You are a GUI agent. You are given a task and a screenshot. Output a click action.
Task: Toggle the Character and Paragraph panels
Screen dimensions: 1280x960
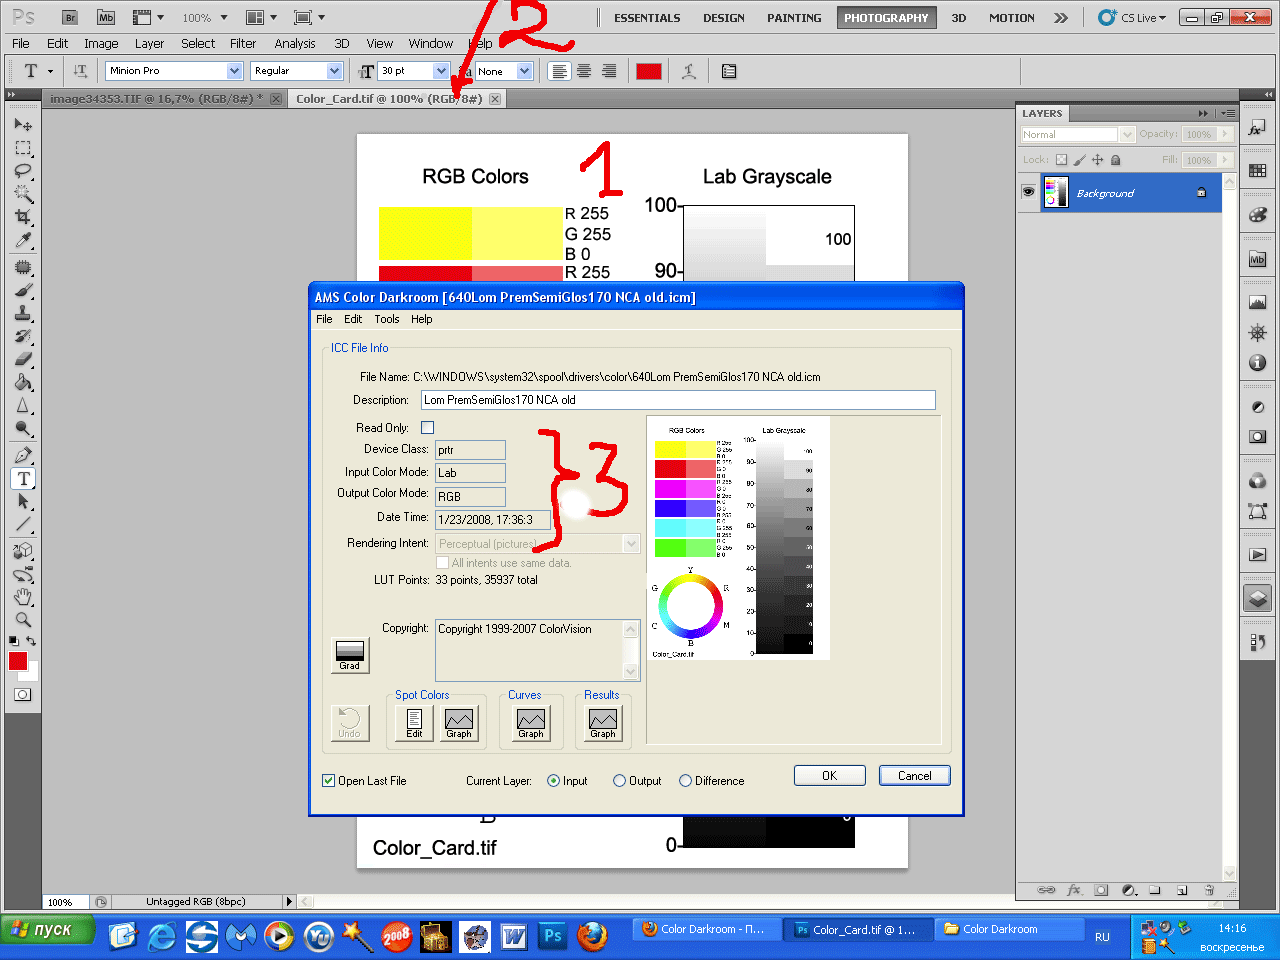(729, 71)
